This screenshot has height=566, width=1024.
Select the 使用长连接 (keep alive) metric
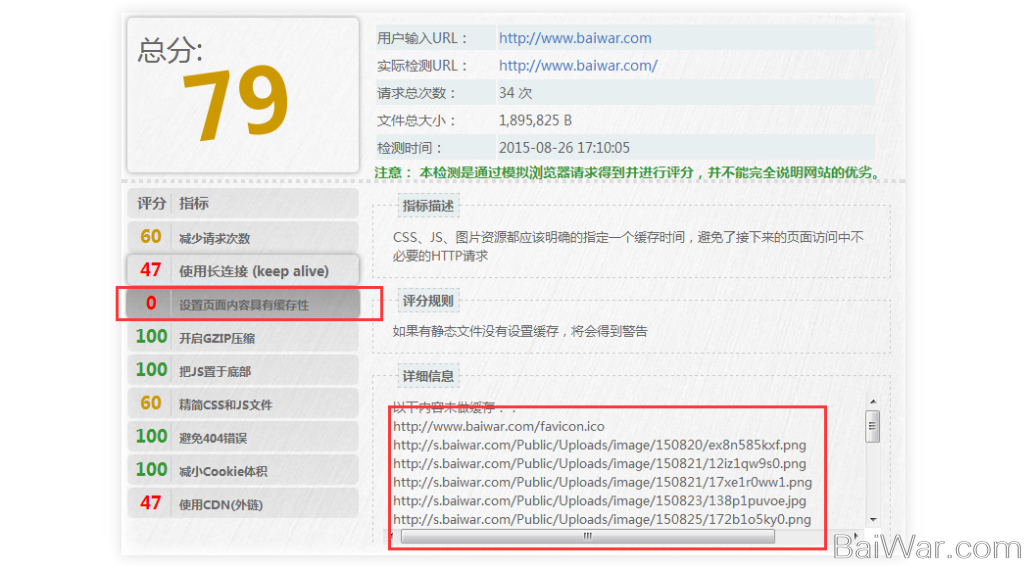tap(243, 270)
